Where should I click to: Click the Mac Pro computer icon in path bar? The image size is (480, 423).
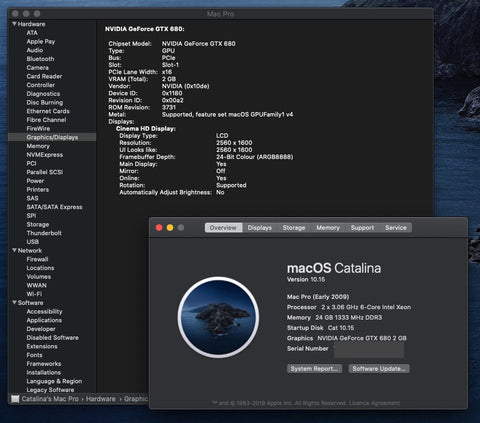coord(15,399)
